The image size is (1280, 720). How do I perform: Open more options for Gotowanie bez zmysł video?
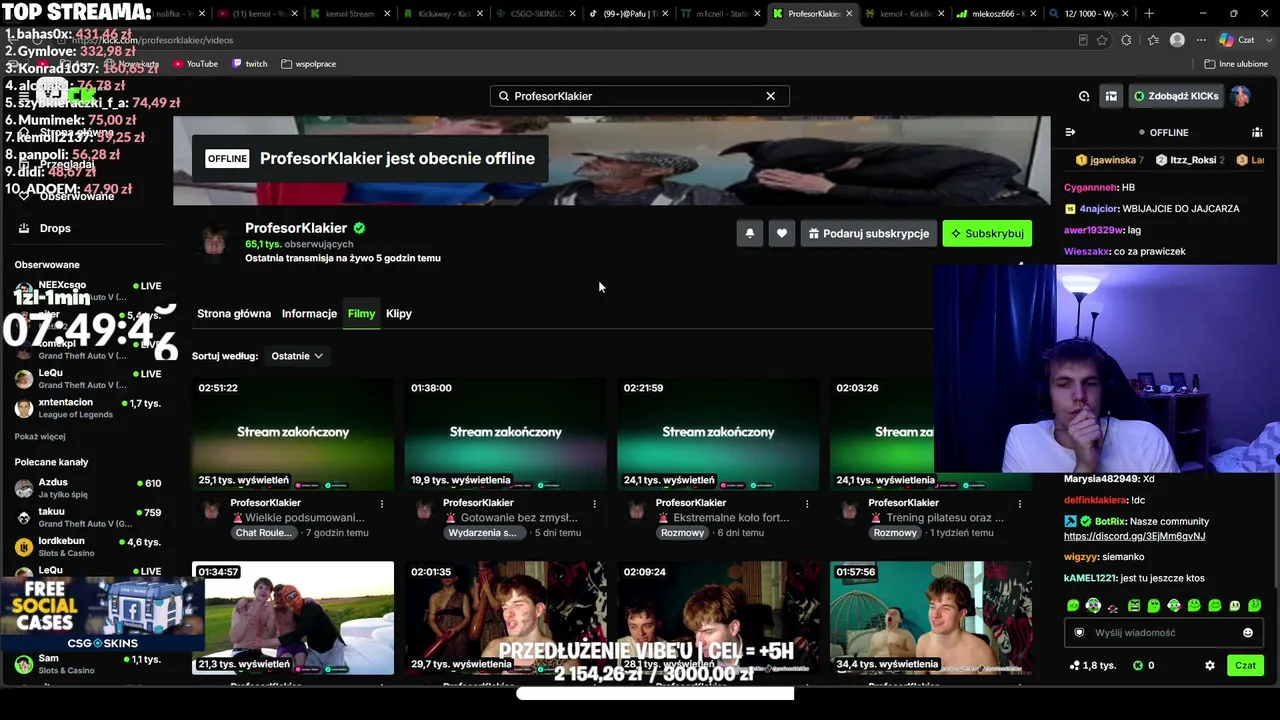(594, 504)
